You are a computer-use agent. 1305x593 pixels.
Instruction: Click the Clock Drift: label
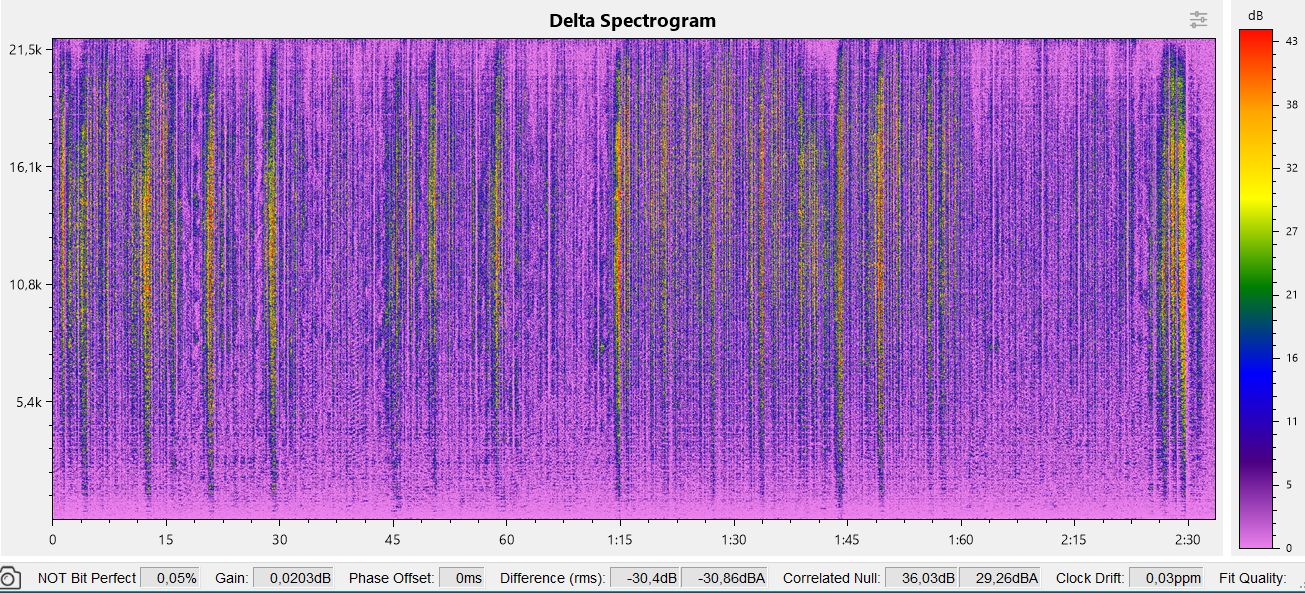pyautogui.click(x=1090, y=578)
